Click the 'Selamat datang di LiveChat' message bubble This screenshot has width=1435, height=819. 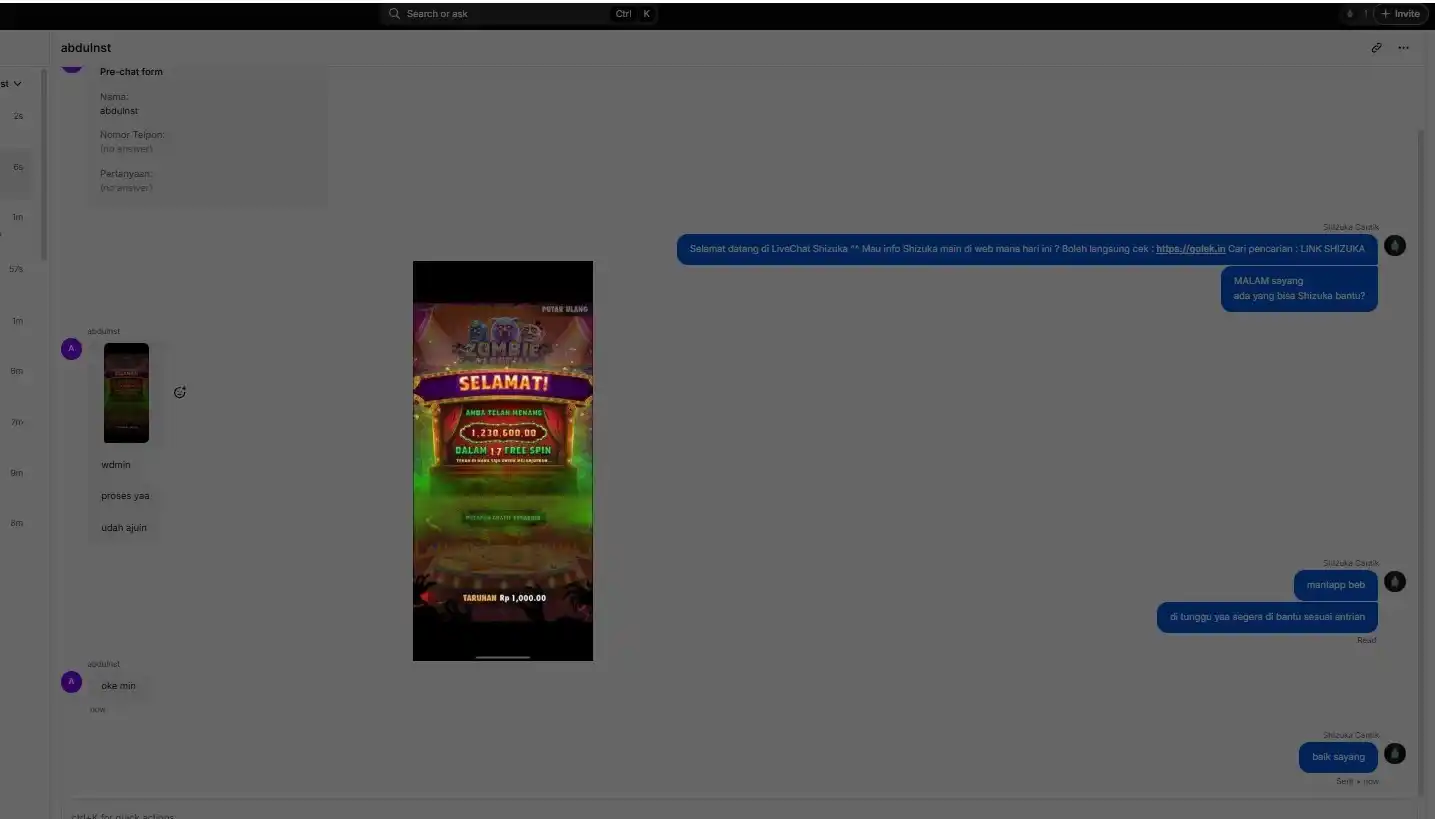click(x=1027, y=249)
